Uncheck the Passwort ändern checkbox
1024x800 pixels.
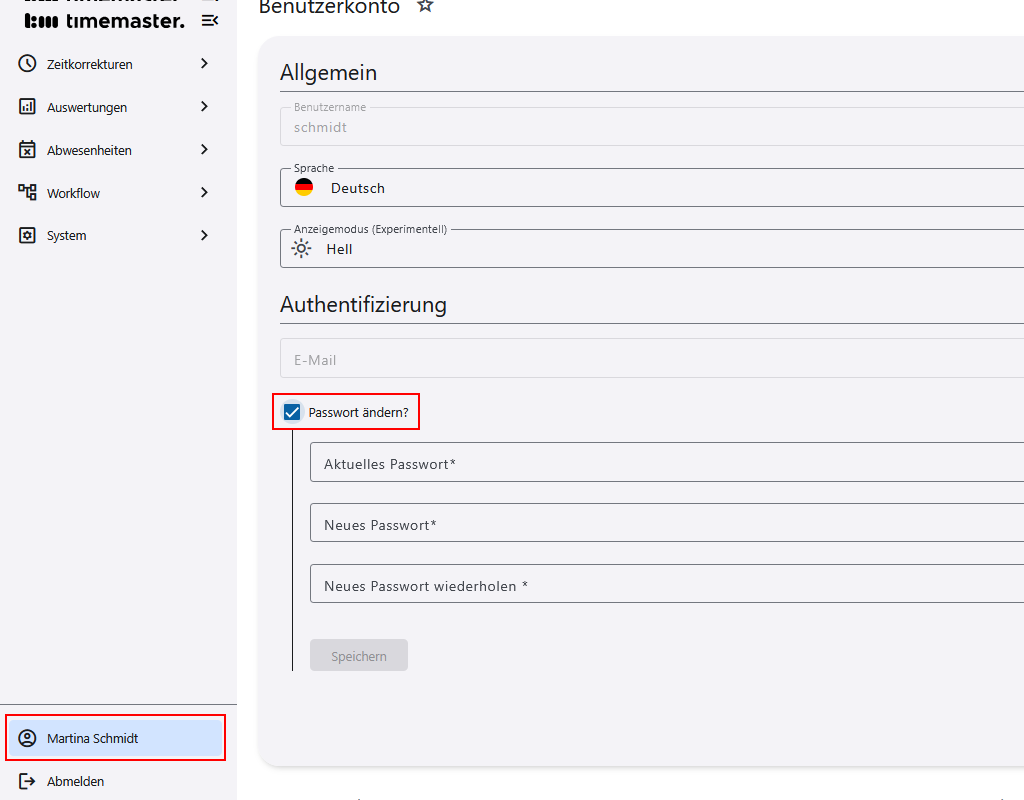pyautogui.click(x=291, y=411)
